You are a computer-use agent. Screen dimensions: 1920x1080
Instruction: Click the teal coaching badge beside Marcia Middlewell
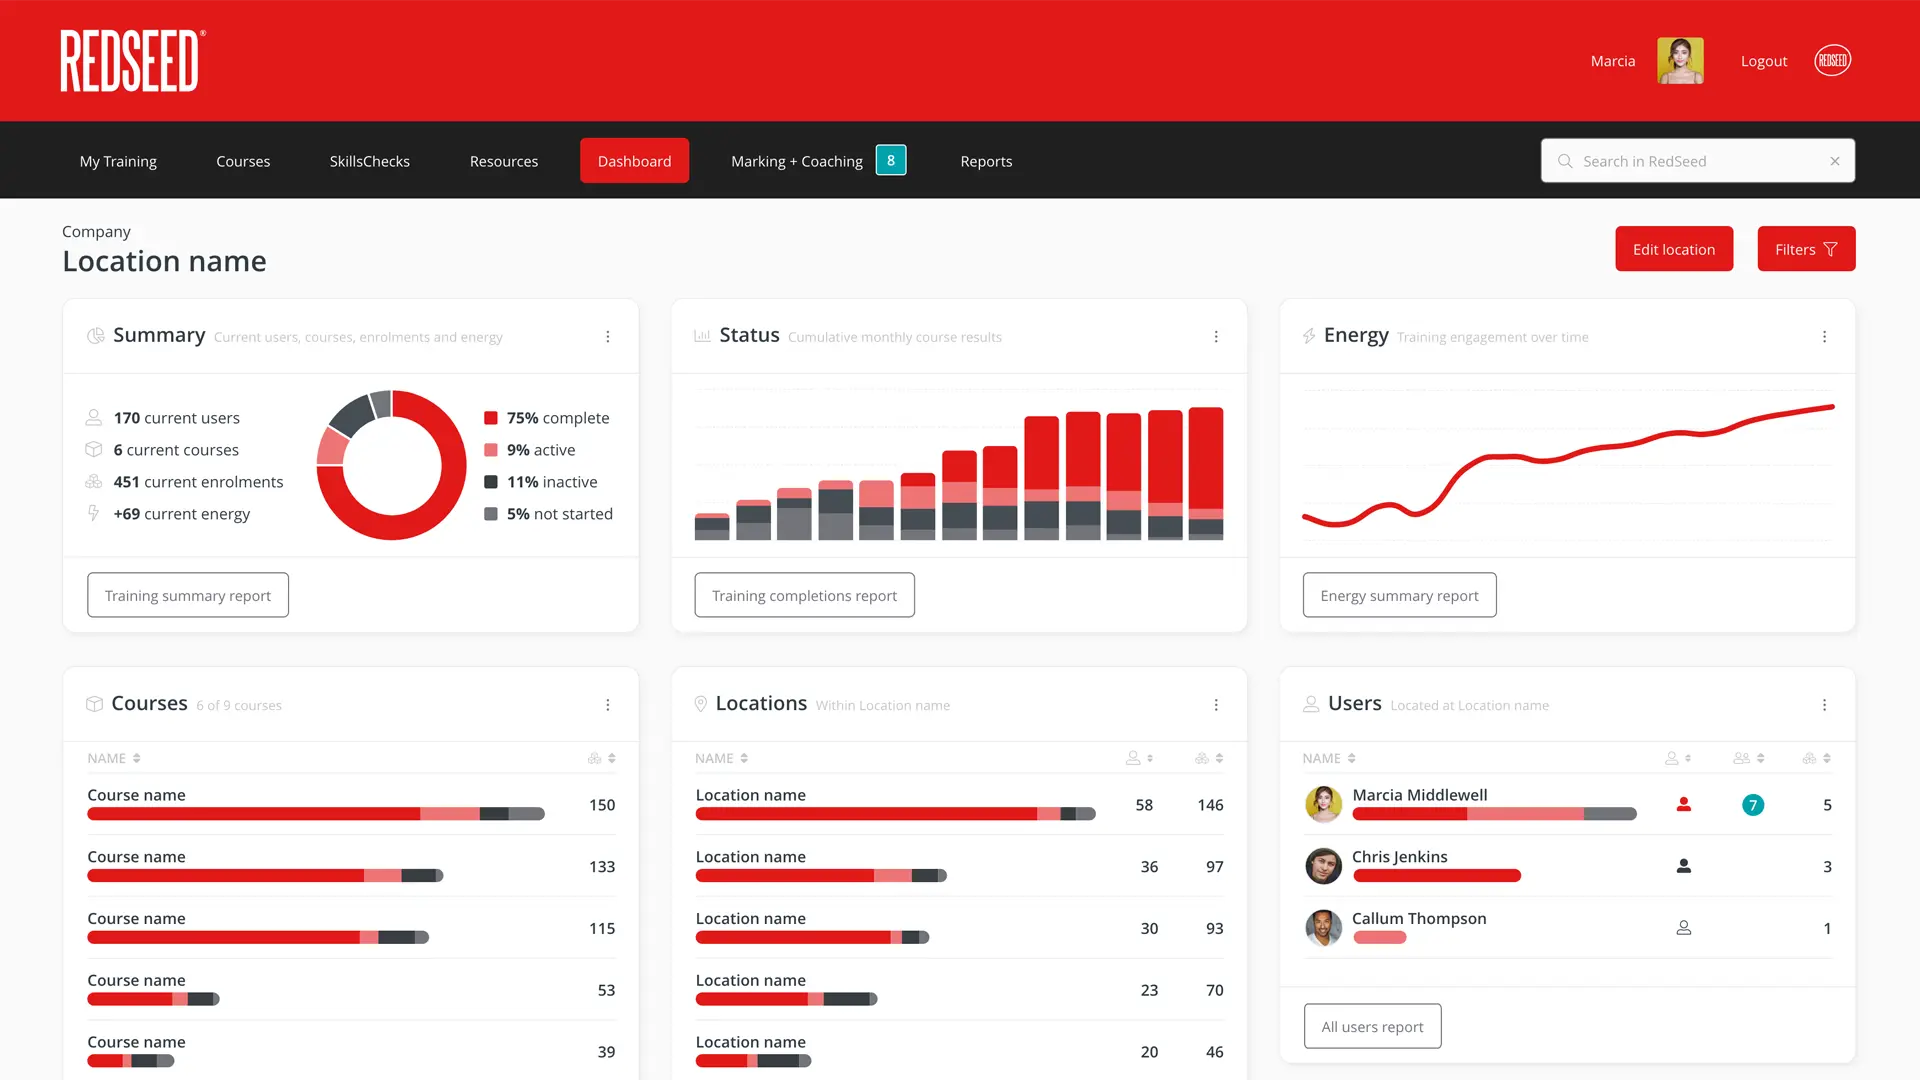pyautogui.click(x=1752, y=805)
